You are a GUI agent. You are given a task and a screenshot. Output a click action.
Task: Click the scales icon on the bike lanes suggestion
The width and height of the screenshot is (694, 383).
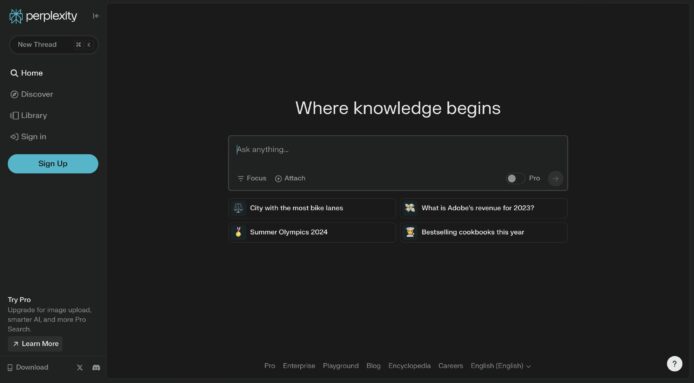(x=238, y=208)
